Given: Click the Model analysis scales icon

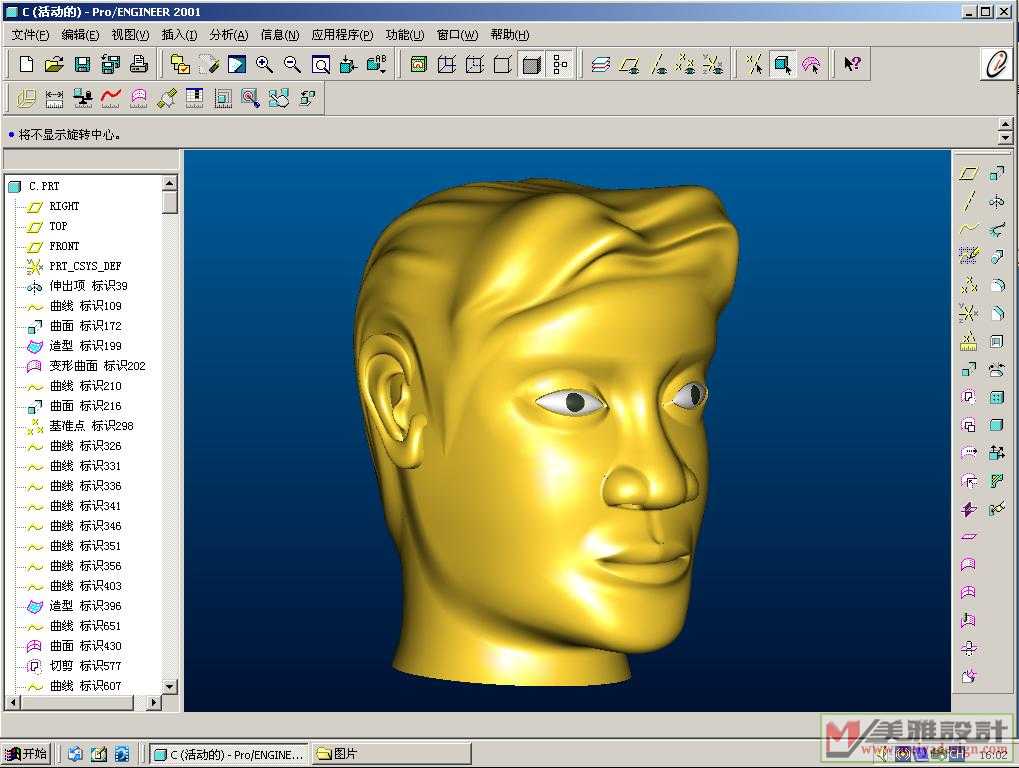Looking at the screenshot, I should pos(83,98).
